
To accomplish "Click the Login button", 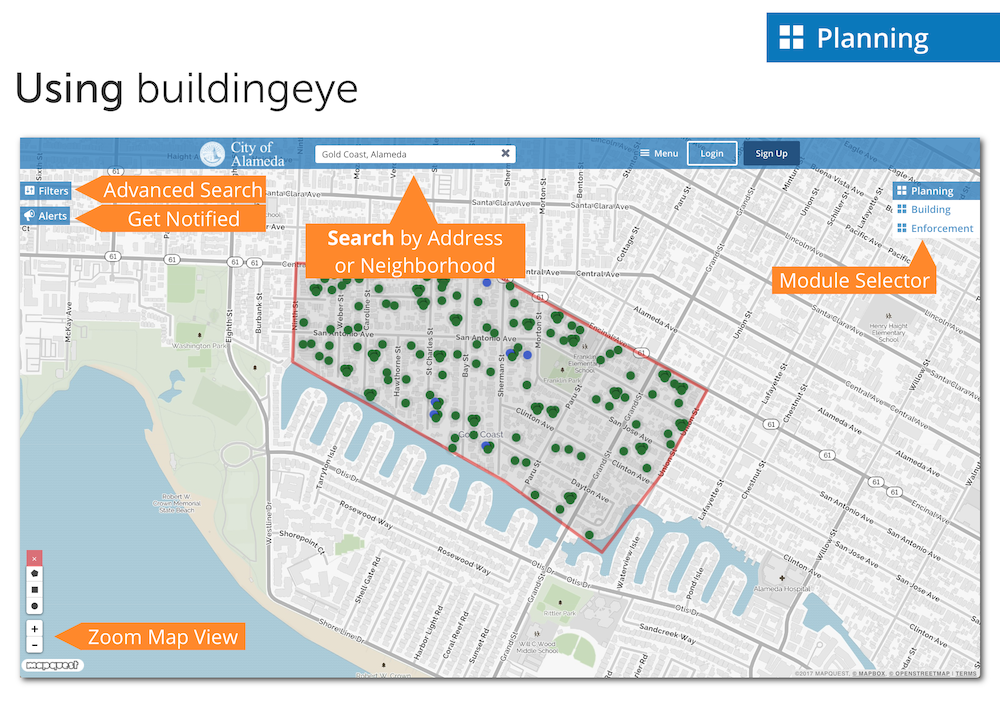I will tap(712, 154).
